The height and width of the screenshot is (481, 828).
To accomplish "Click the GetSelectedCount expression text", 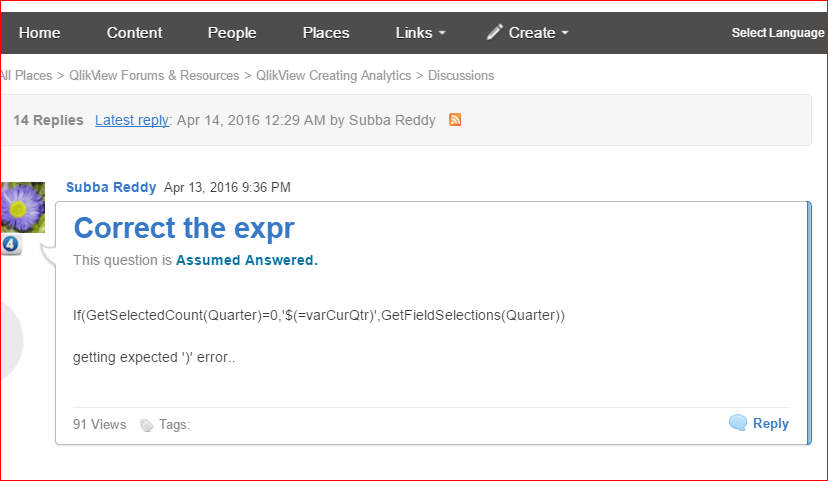I will pyautogui.click(x=319, y=315).
